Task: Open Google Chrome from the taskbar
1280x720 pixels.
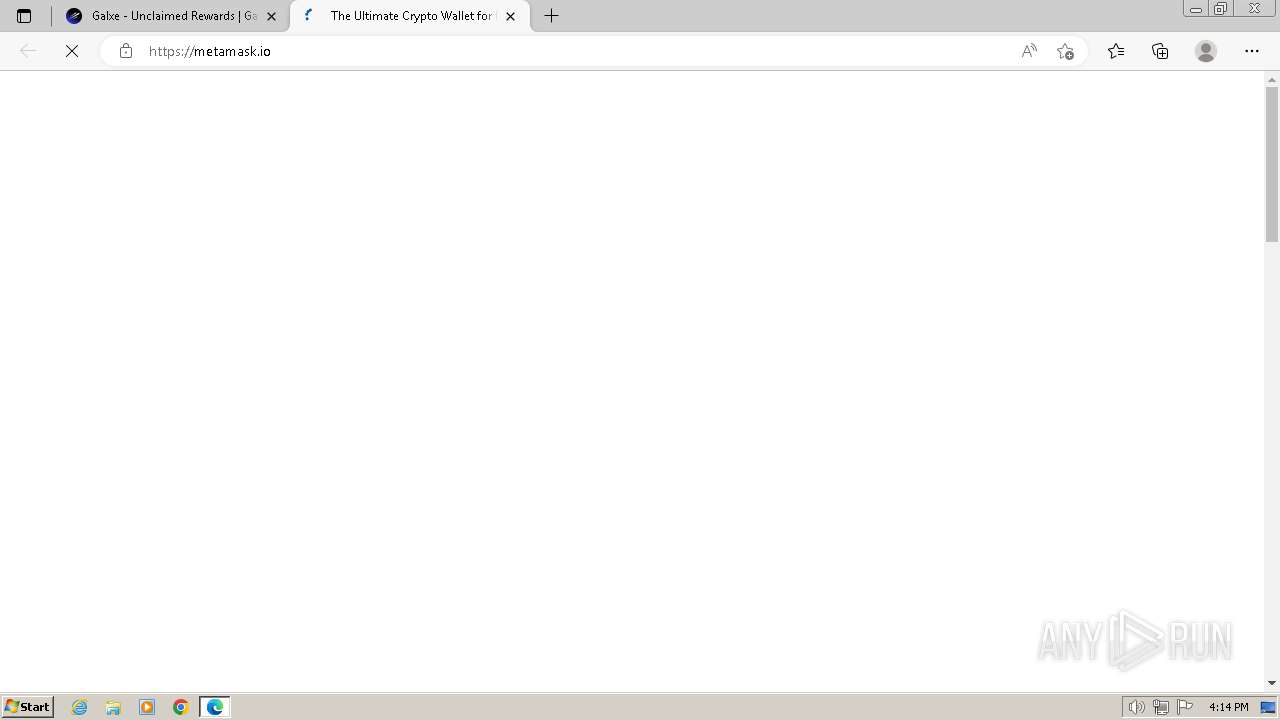Action: click(x=181, y=707)
